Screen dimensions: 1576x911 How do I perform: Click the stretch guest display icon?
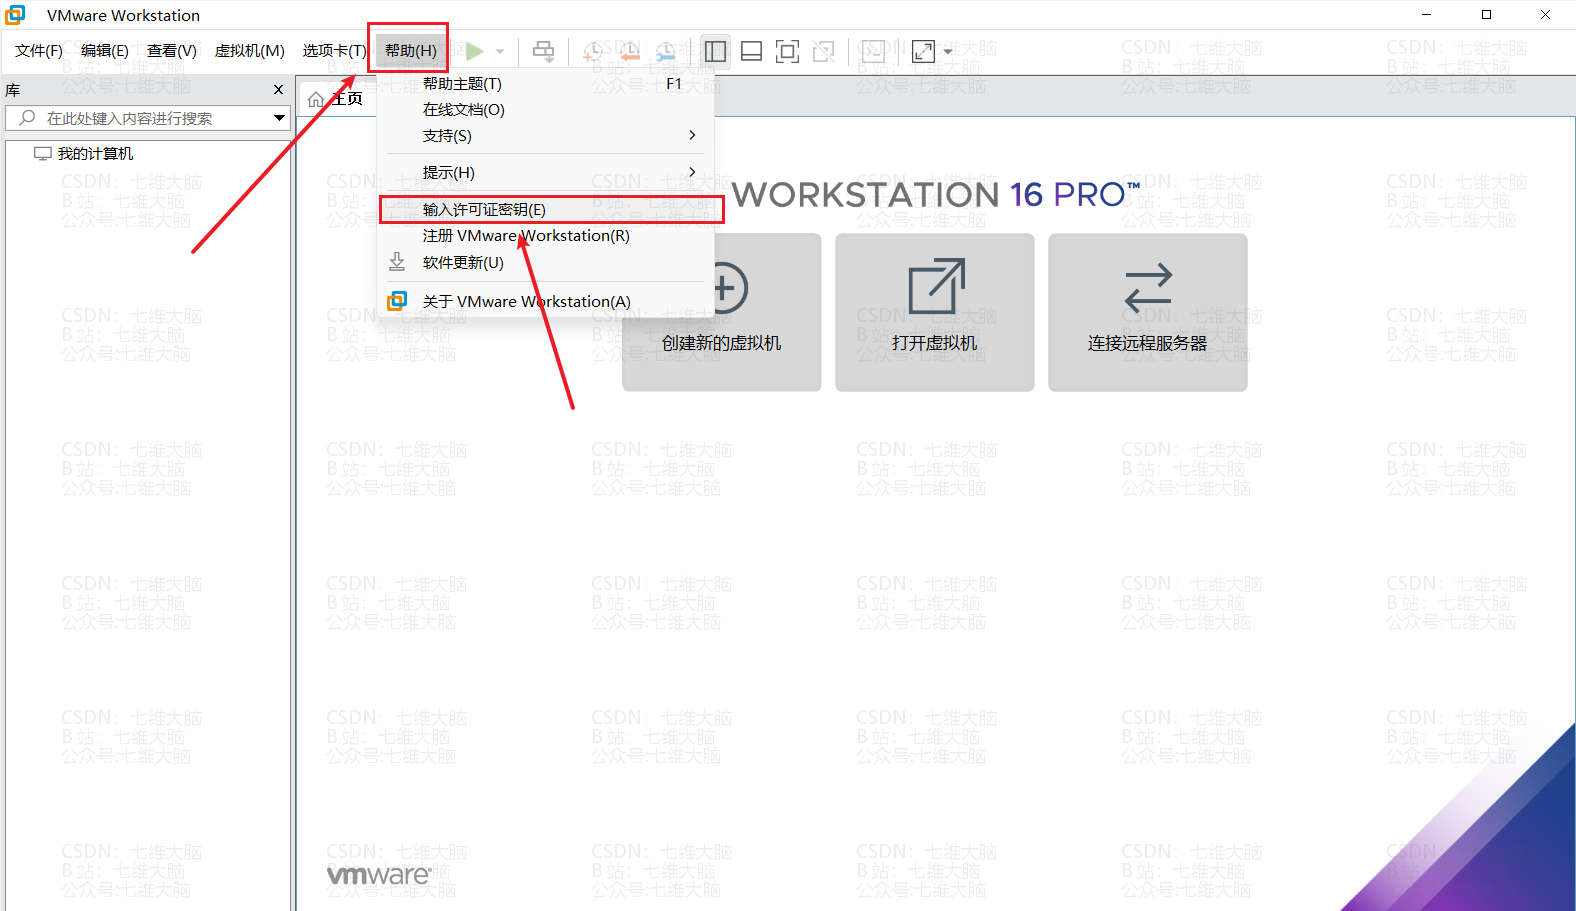(924, 51)
